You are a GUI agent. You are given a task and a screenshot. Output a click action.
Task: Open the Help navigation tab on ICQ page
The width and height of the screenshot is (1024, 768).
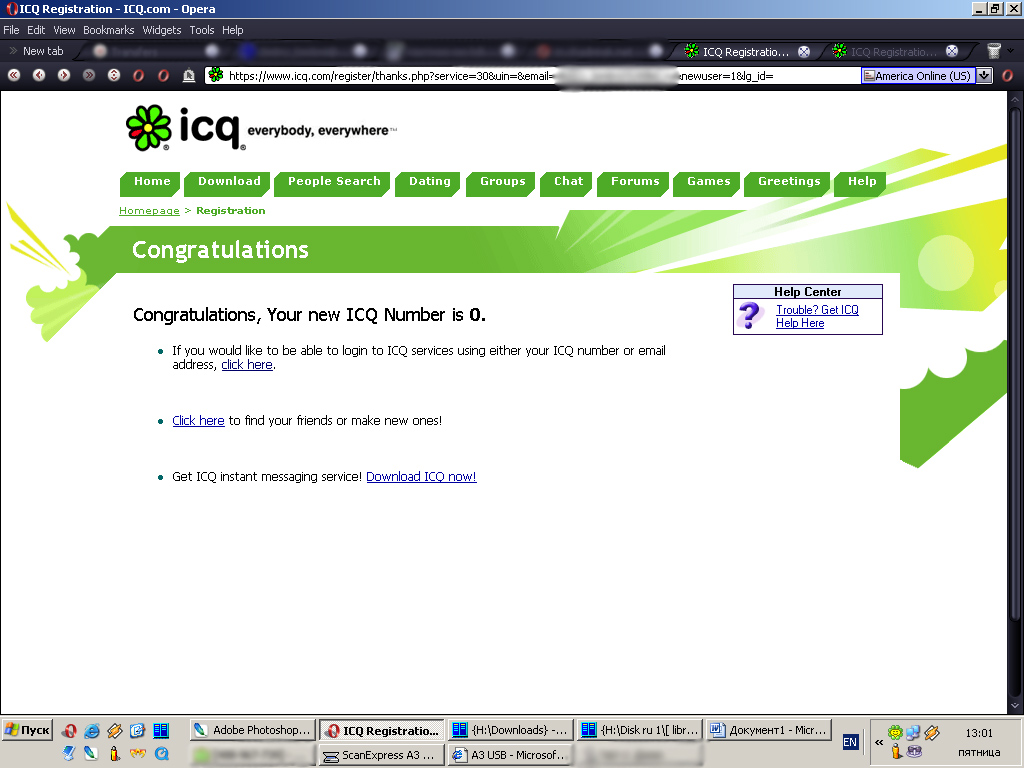pos(861,182)
